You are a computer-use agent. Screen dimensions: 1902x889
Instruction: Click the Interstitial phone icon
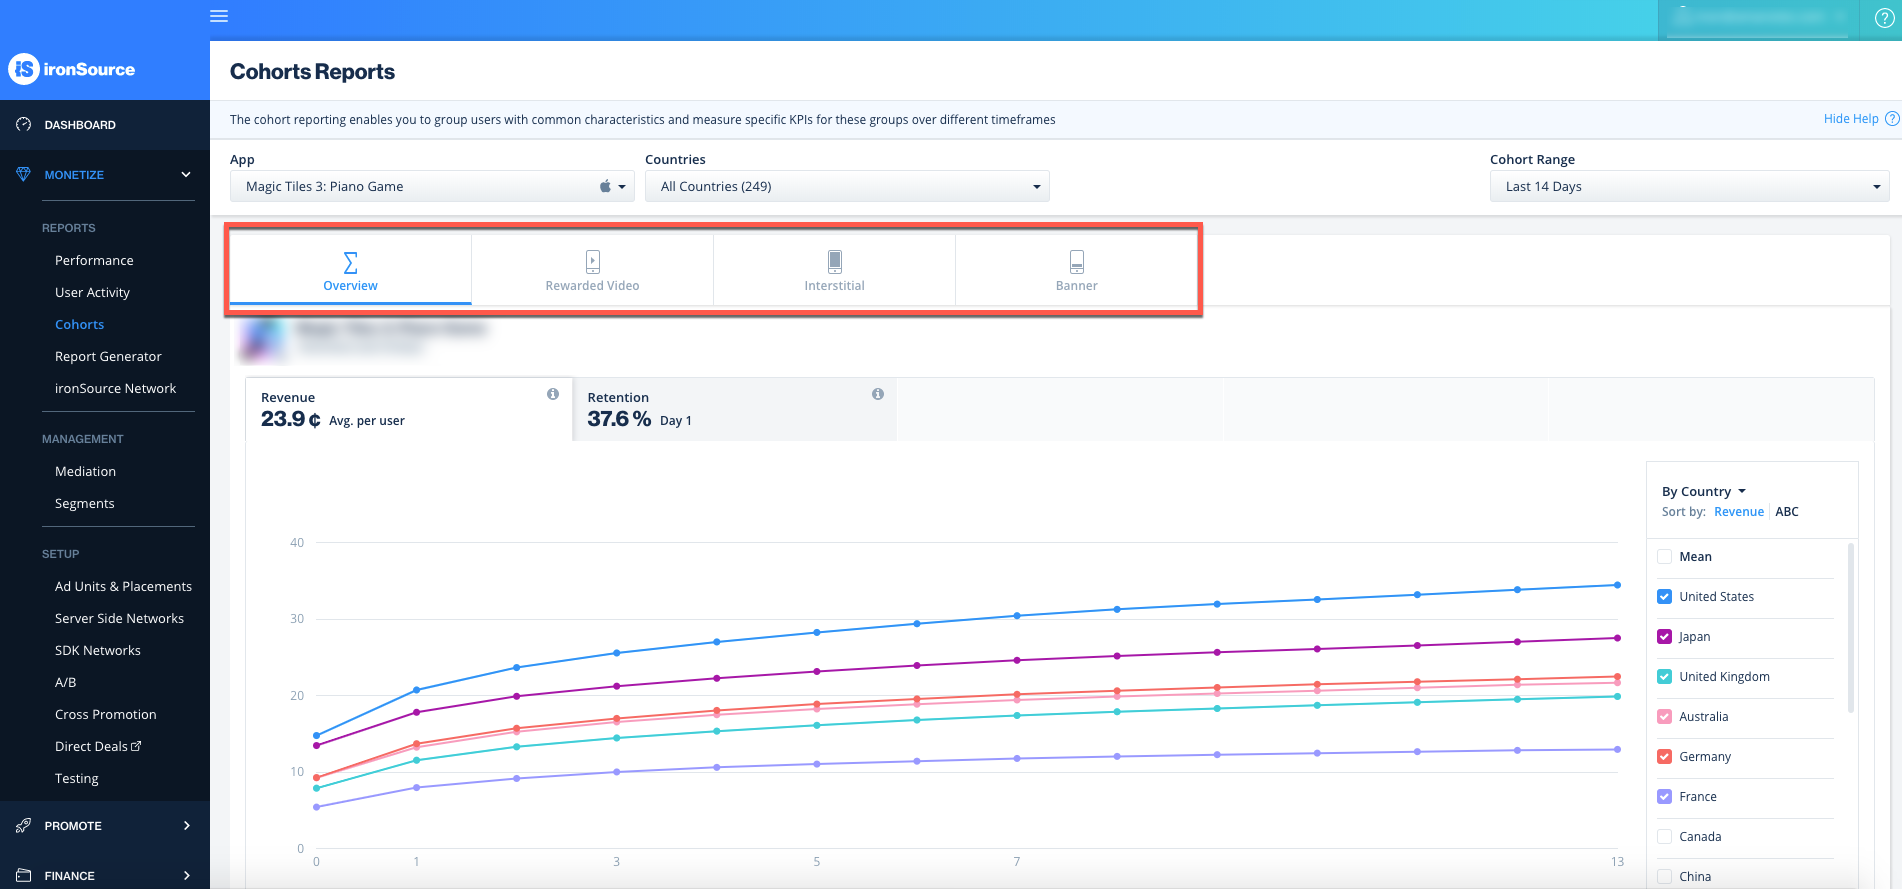pyautogui.click(x=834, y=262)
